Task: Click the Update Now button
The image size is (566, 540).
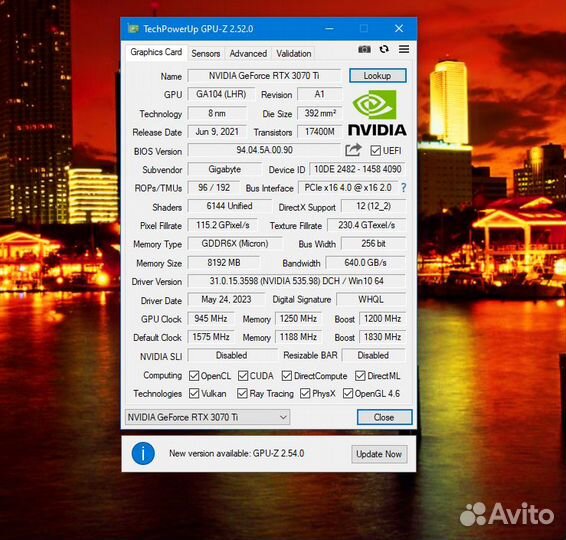Action: point(379,454)
